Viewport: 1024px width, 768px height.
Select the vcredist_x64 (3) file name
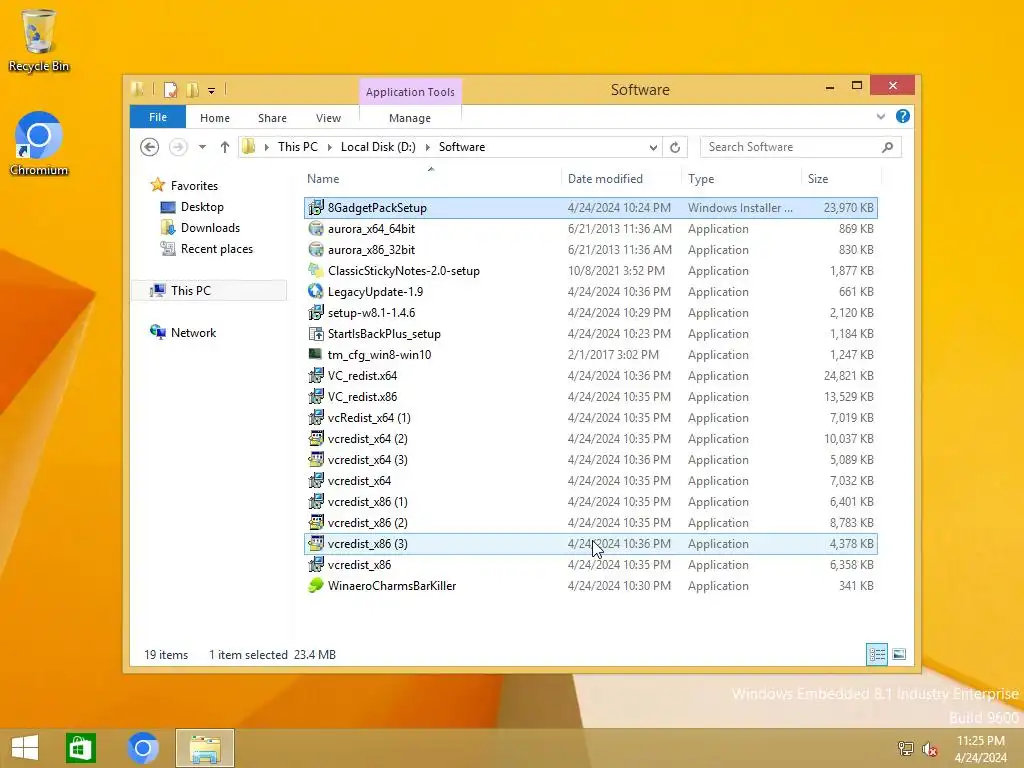pos(368,460)
